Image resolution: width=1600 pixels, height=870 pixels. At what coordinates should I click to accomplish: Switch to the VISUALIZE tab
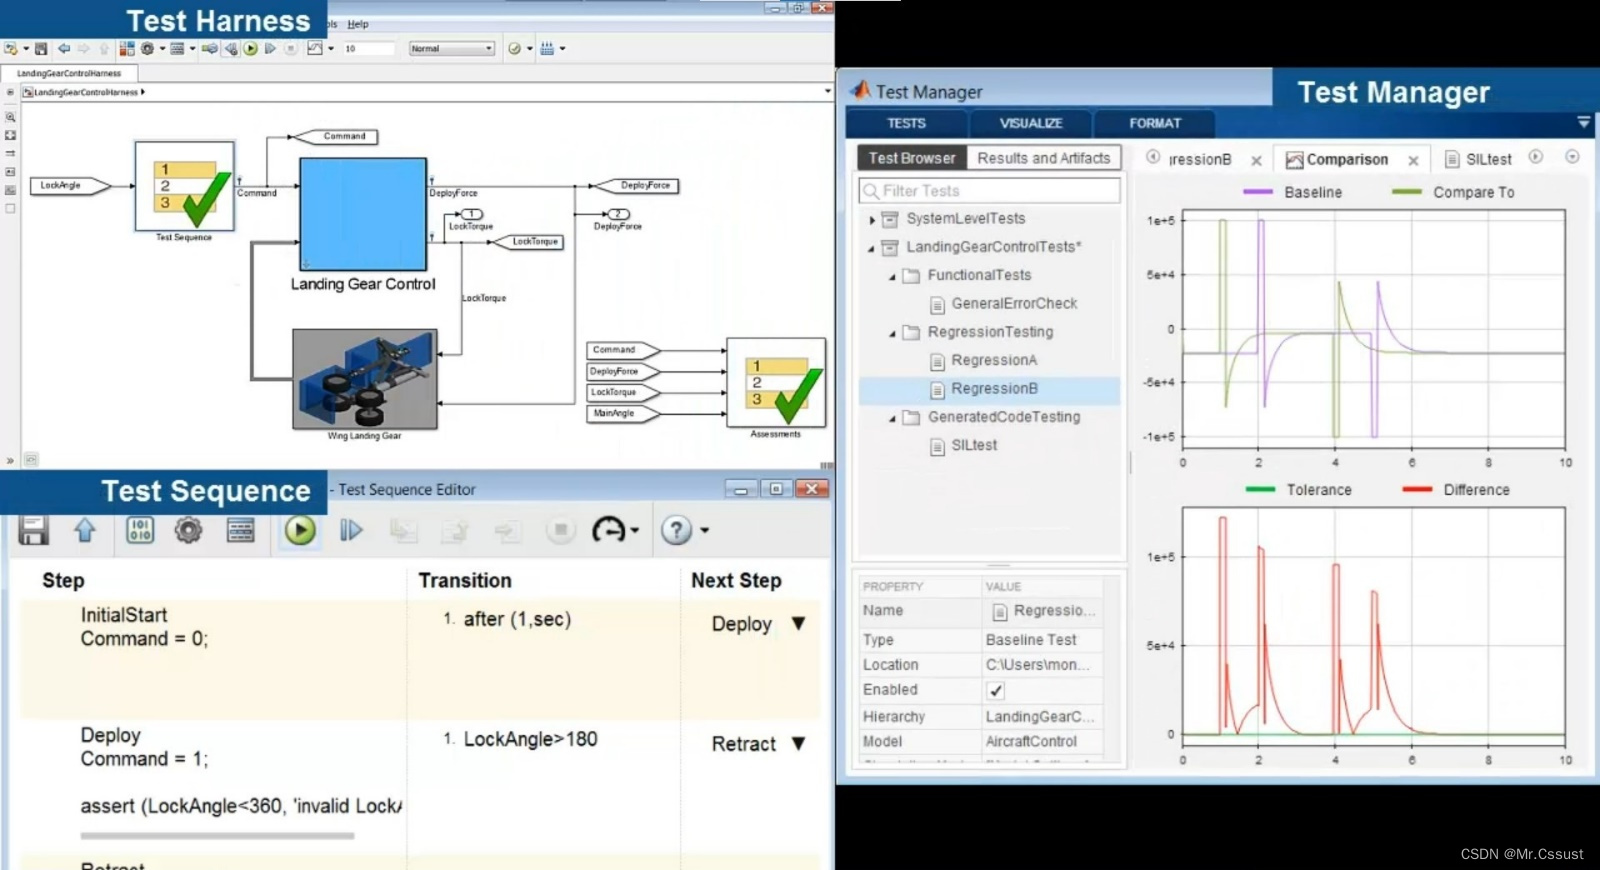coord(1031,123)
